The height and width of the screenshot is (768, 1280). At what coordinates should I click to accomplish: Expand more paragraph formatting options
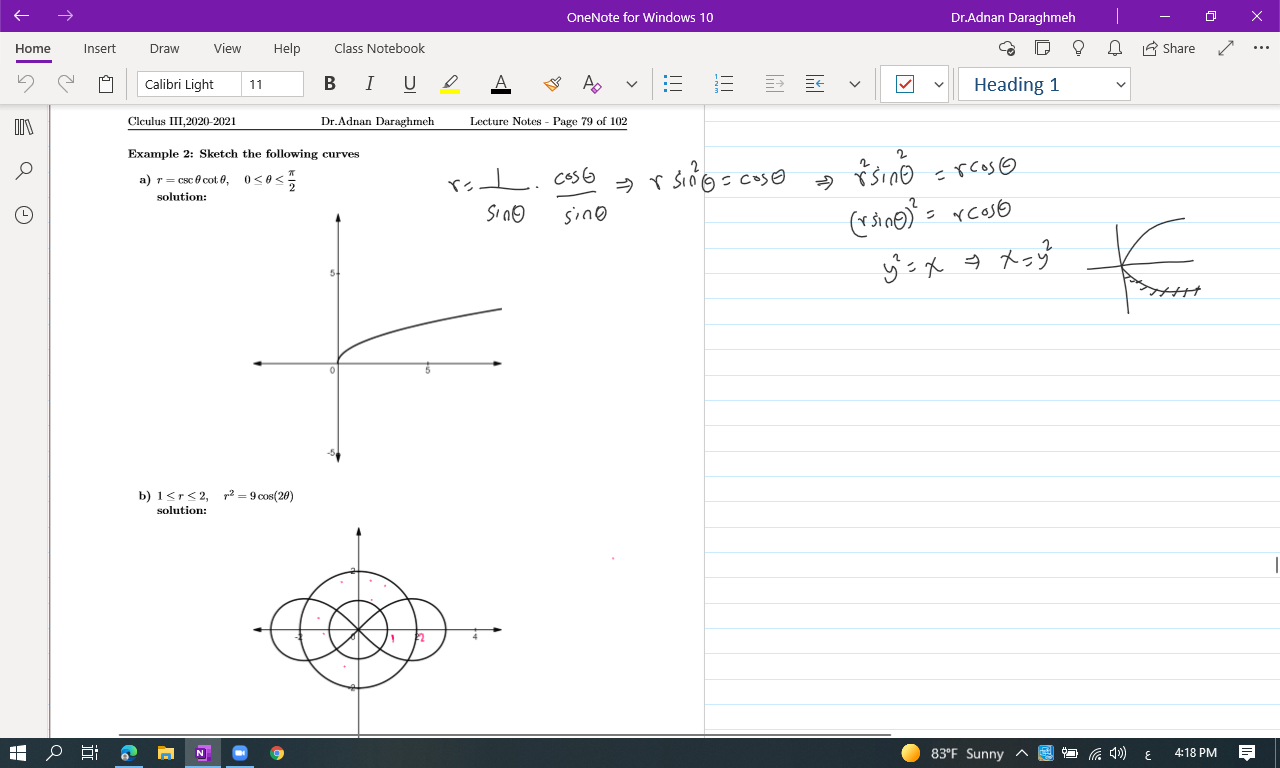pyautogui.click(x=855, y=84)
